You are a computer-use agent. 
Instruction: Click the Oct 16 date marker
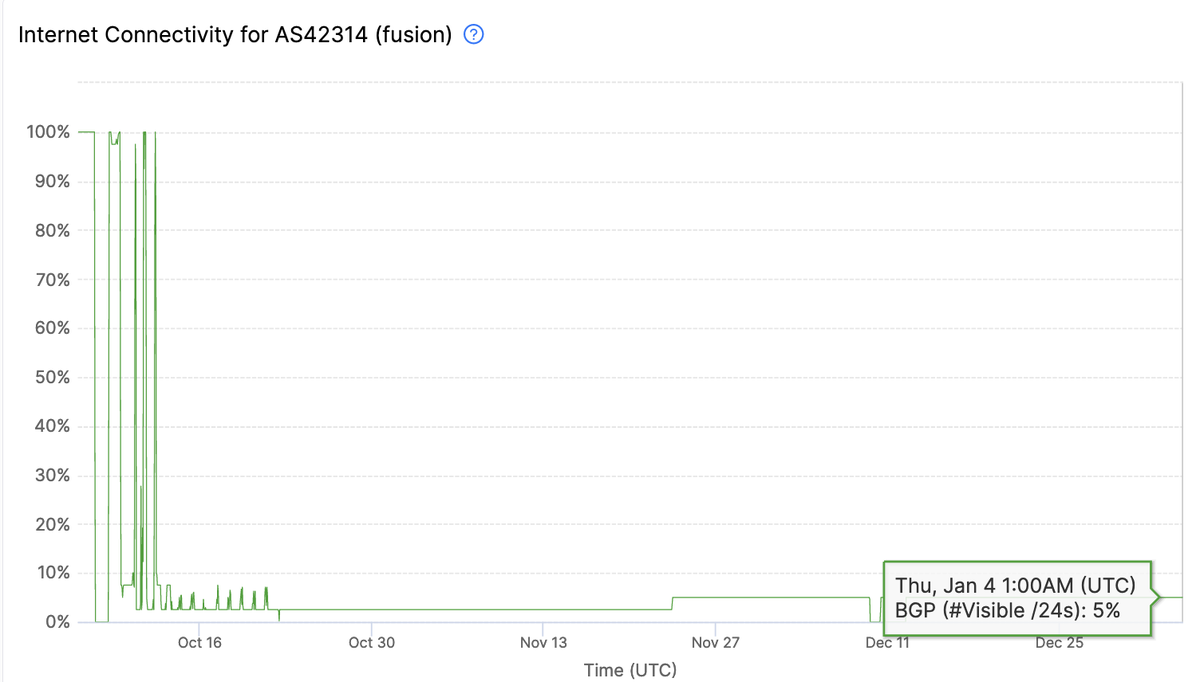(x=199, y=642)
